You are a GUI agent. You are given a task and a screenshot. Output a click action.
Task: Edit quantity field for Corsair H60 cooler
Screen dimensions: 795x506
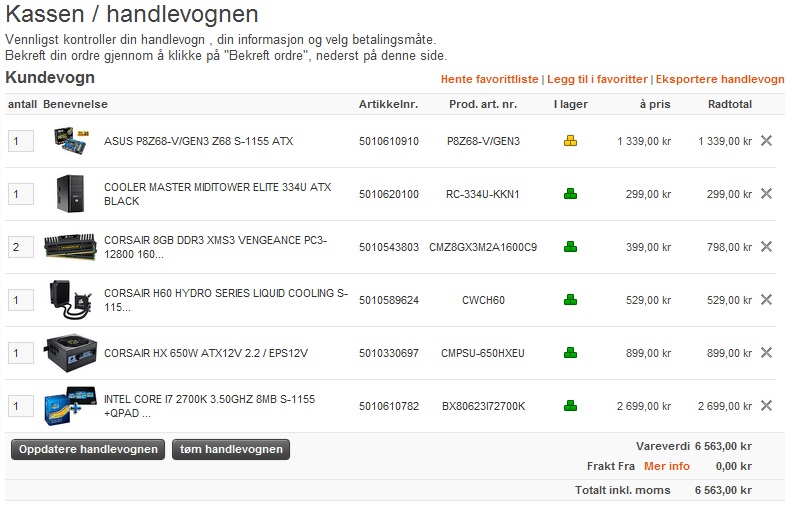click(x=21, y=300)
